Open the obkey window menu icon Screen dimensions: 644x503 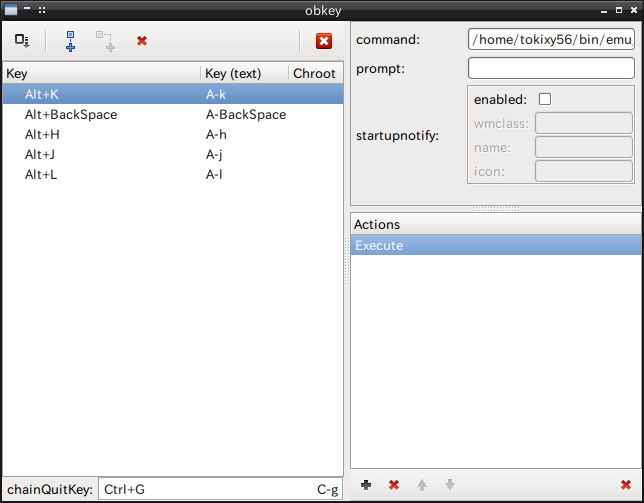click(x=11, y=10)
